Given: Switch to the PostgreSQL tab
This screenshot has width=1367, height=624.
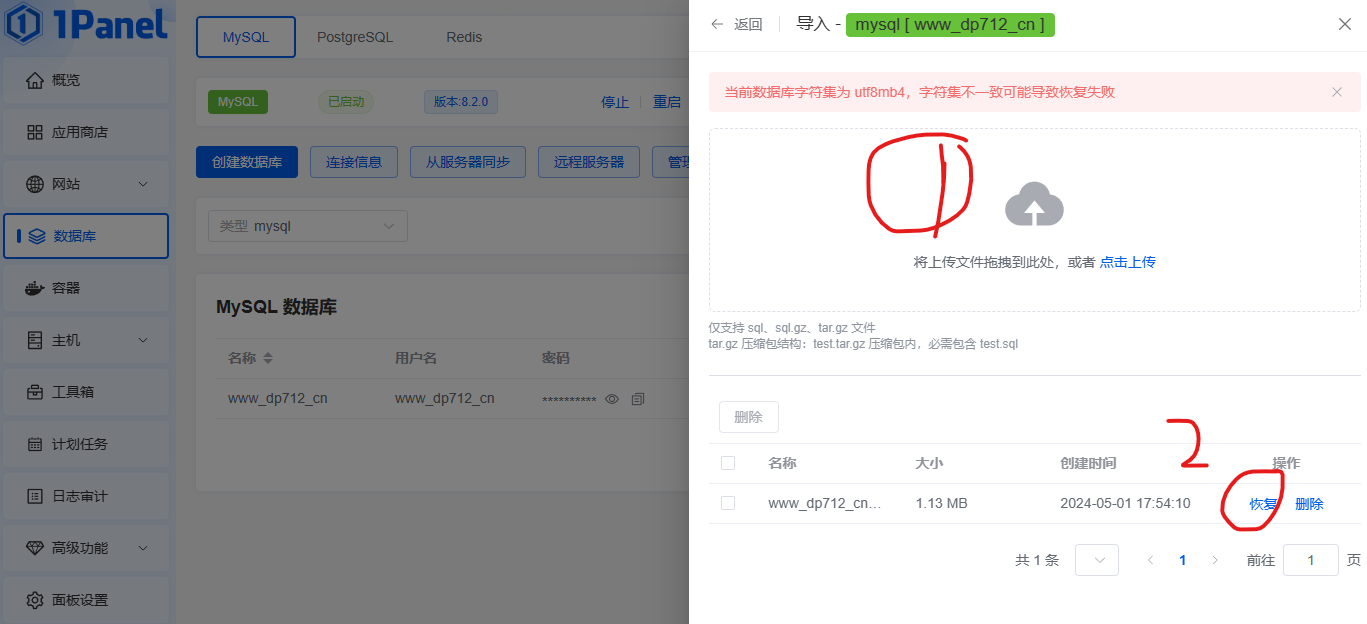Looking at the screenshot, I should click(x=355, y=37).
